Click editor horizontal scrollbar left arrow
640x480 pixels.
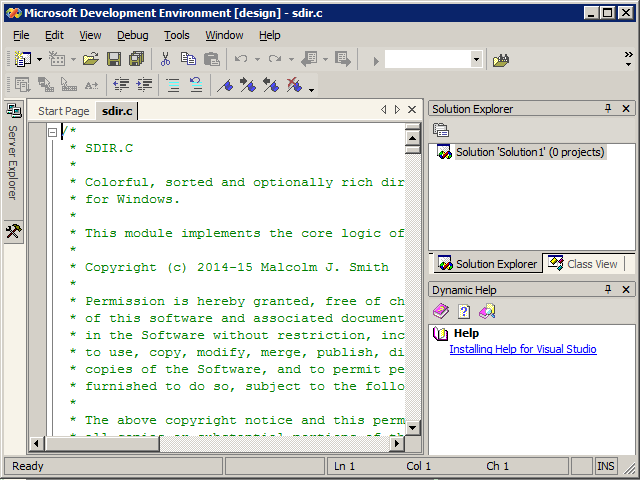(x=36, y=443)
